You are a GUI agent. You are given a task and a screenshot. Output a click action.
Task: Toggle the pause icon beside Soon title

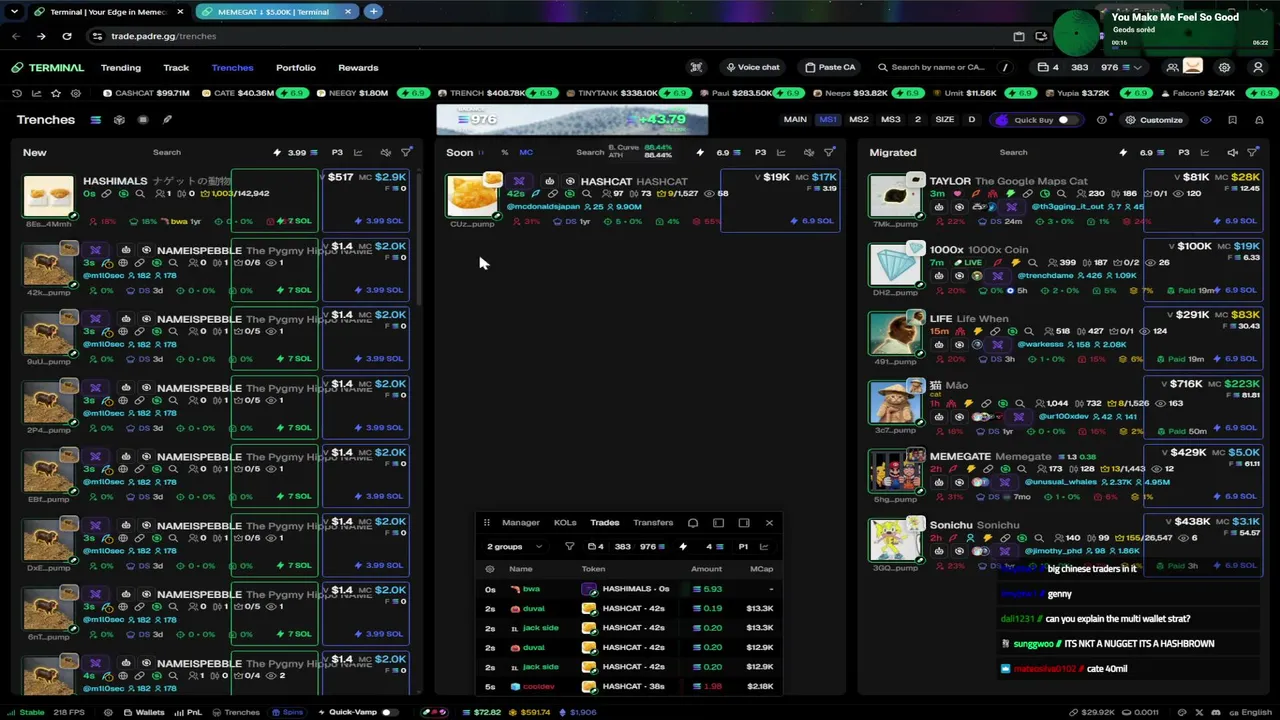coord(481,152)
